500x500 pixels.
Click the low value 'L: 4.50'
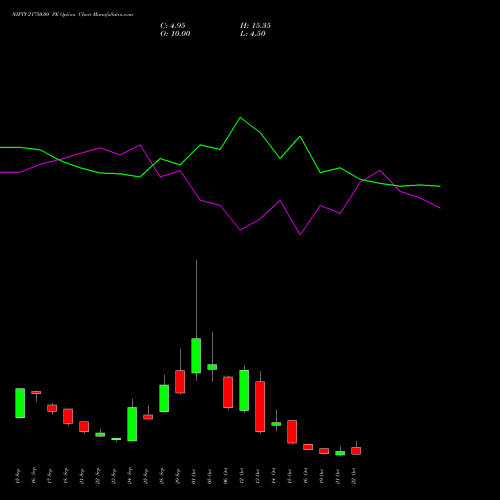[253, 34]
